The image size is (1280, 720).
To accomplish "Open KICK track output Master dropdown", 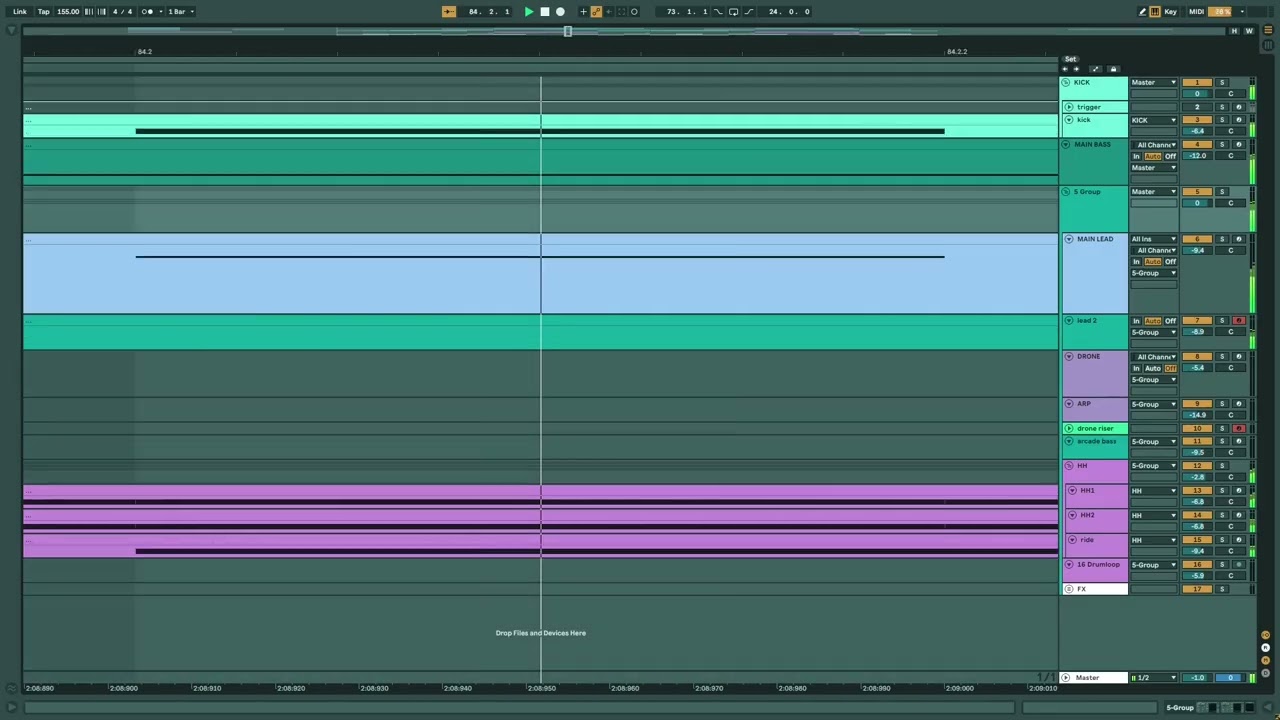I will (x=1154, y=82).
